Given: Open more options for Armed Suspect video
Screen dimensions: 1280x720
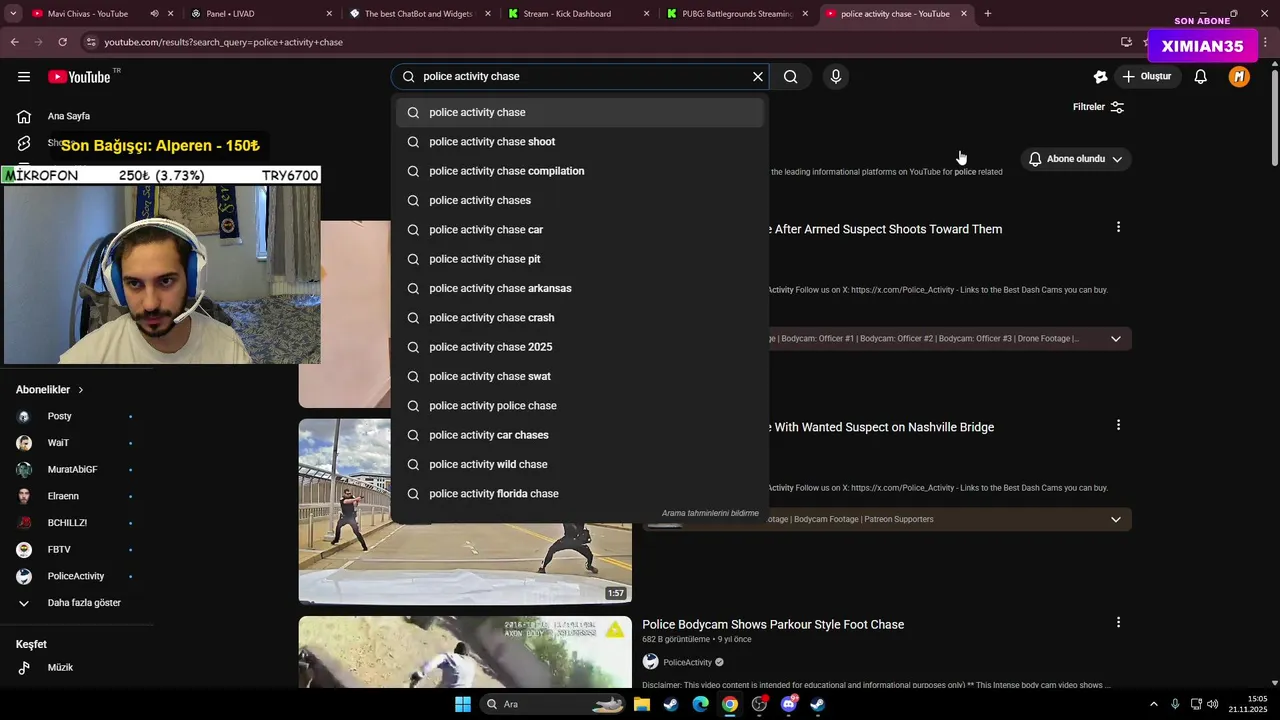Looking at the screenshot, I should coord(1118,228).
